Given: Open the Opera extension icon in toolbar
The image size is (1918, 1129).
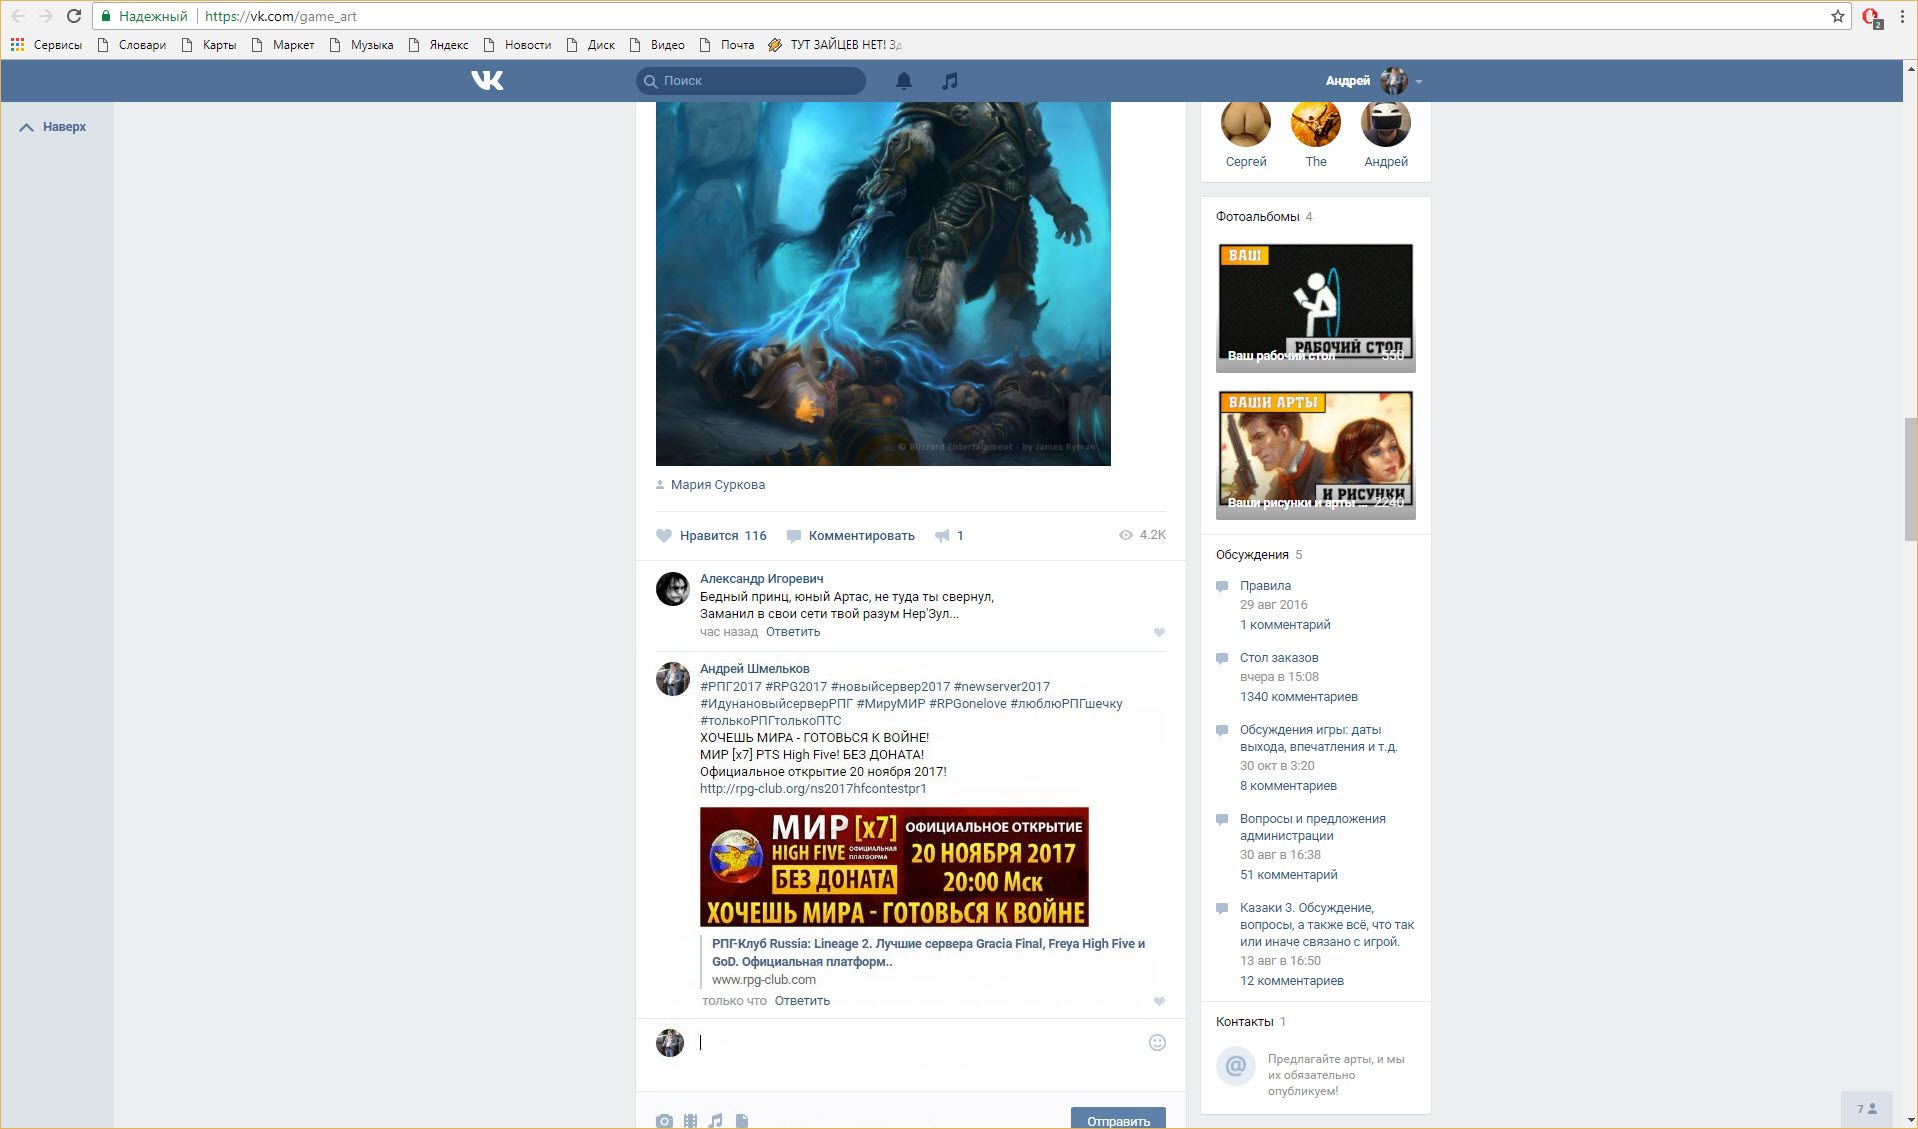Looking at the screenshot, I should click(x=1871, y=17).
